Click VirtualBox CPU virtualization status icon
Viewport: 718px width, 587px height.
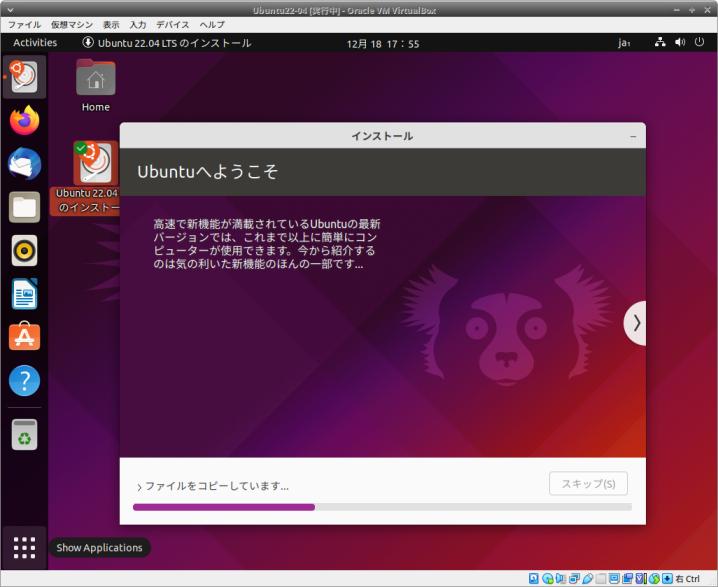point(640,578)
